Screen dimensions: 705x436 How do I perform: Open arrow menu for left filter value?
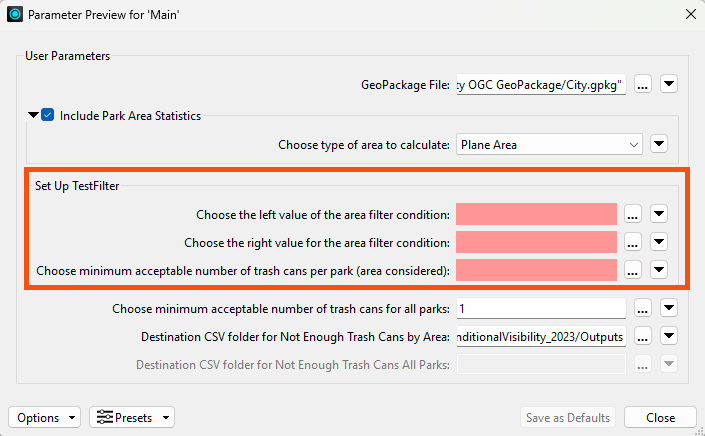(659, 214)
